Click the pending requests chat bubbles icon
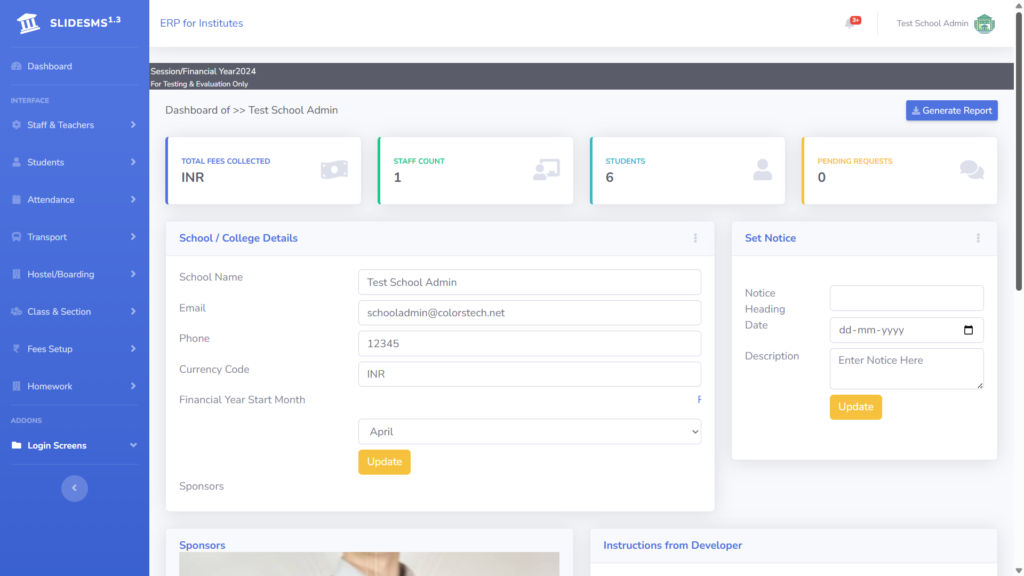This screenshot has height=576, width=1024. (972, 170)
